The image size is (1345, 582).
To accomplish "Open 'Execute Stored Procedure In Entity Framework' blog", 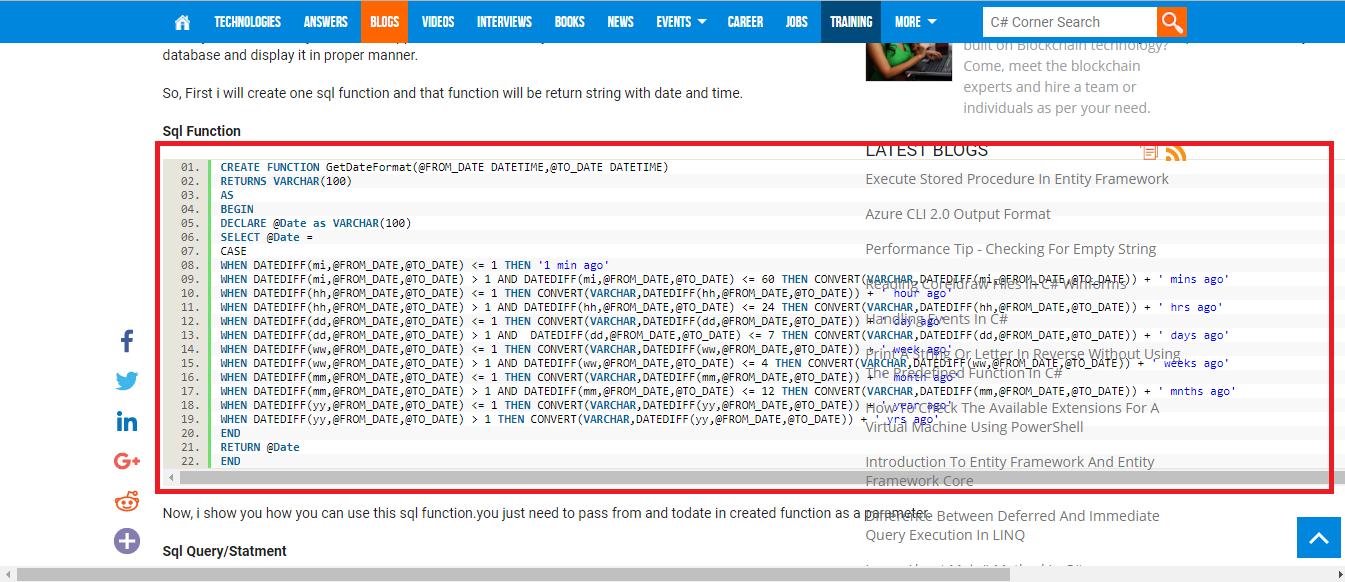I will 1017,179.
